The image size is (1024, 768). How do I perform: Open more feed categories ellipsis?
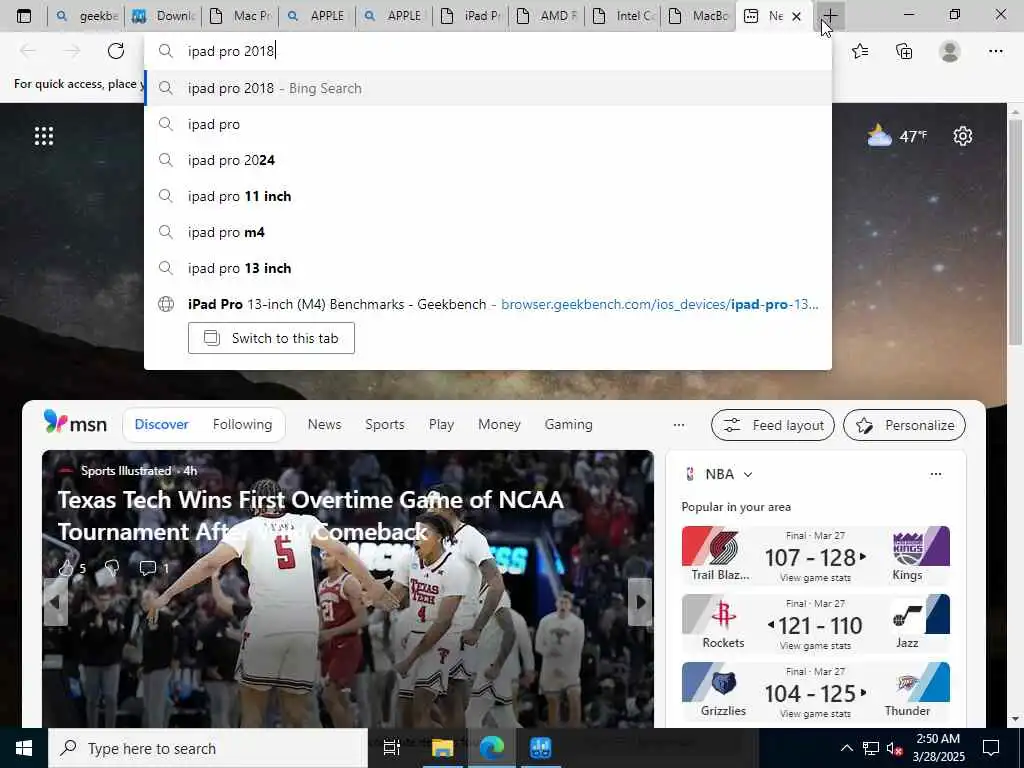[x=679, y=424]
